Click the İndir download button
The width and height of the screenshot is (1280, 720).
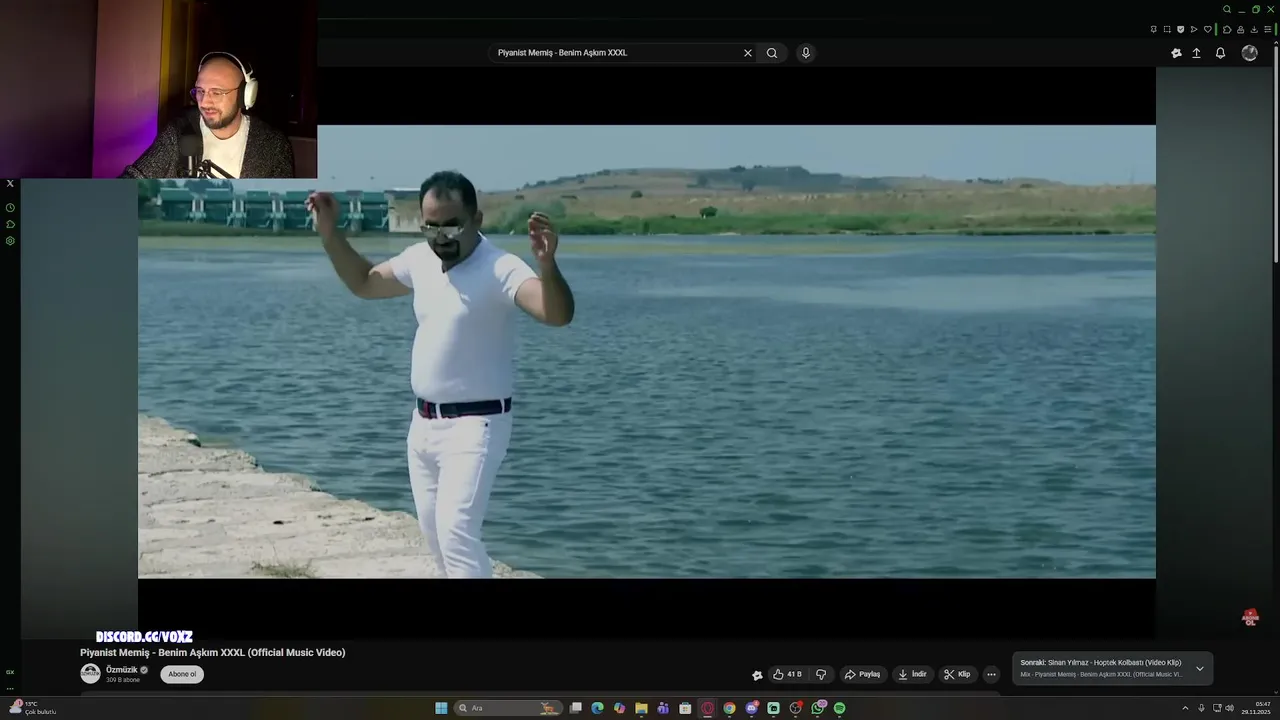coord(912,674)
